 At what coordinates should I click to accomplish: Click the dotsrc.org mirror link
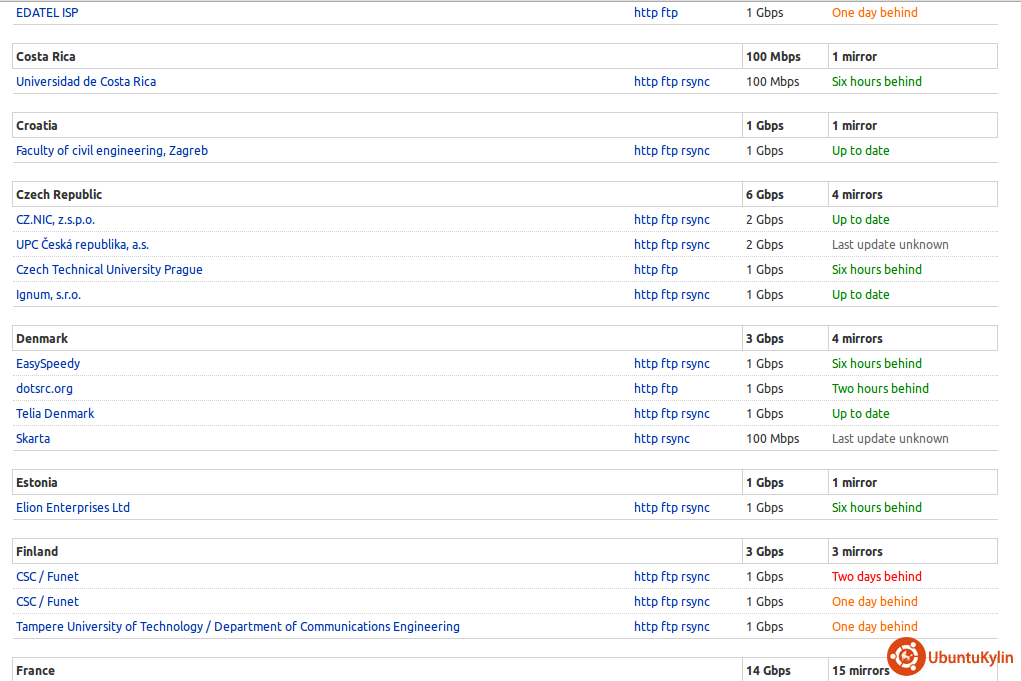(44, 389)
